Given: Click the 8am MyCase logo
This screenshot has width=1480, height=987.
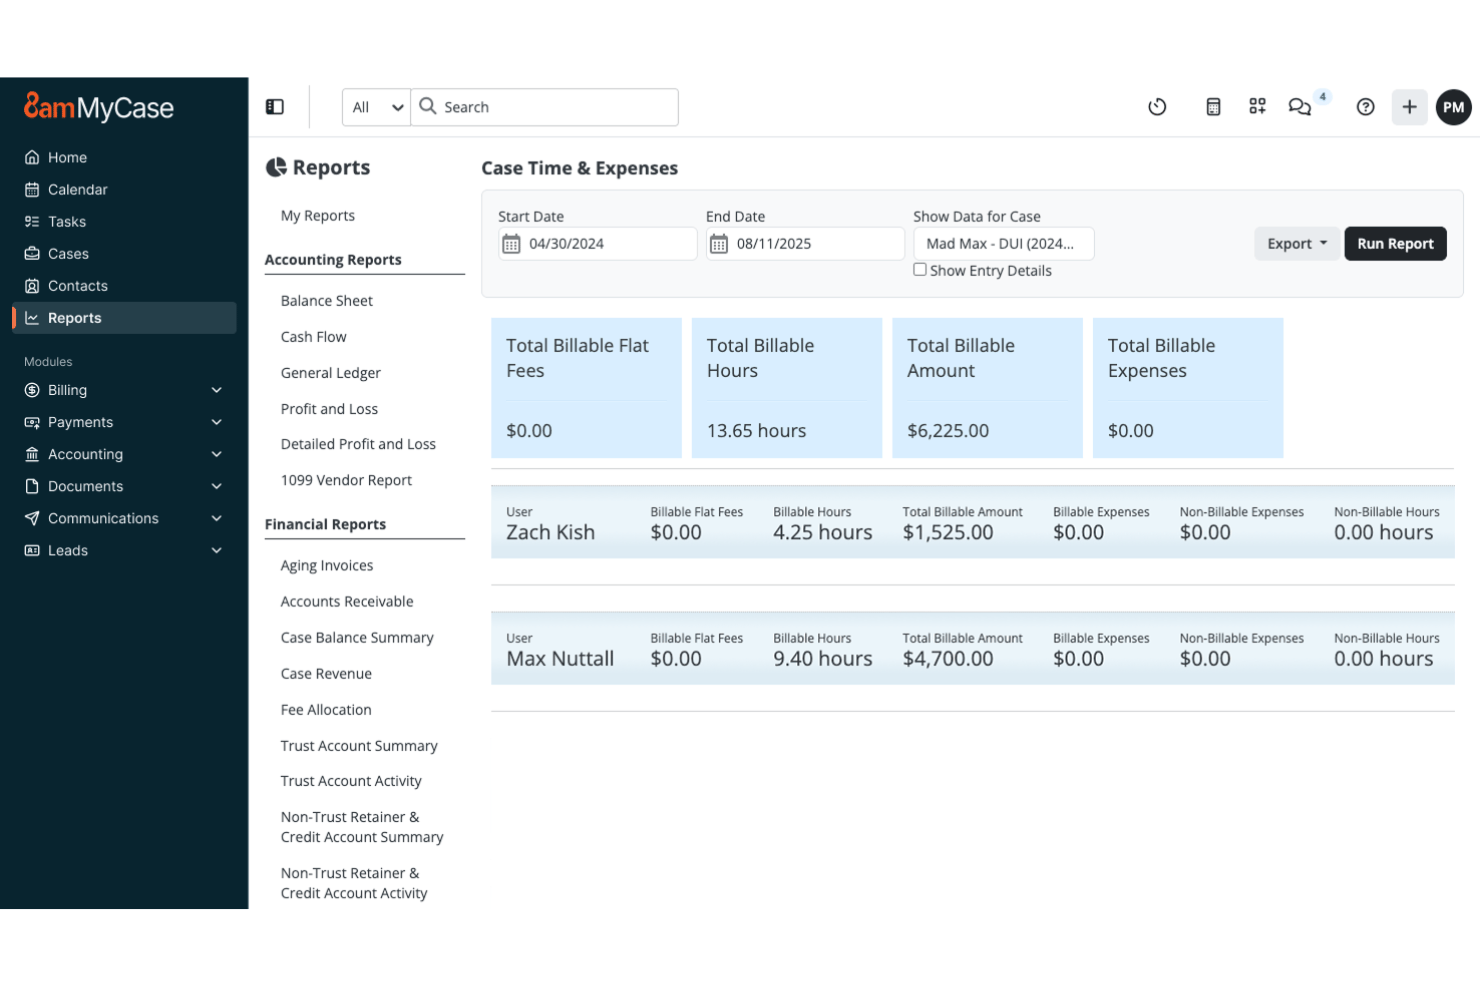Looking at the screenshot, I should pos(98,107).
